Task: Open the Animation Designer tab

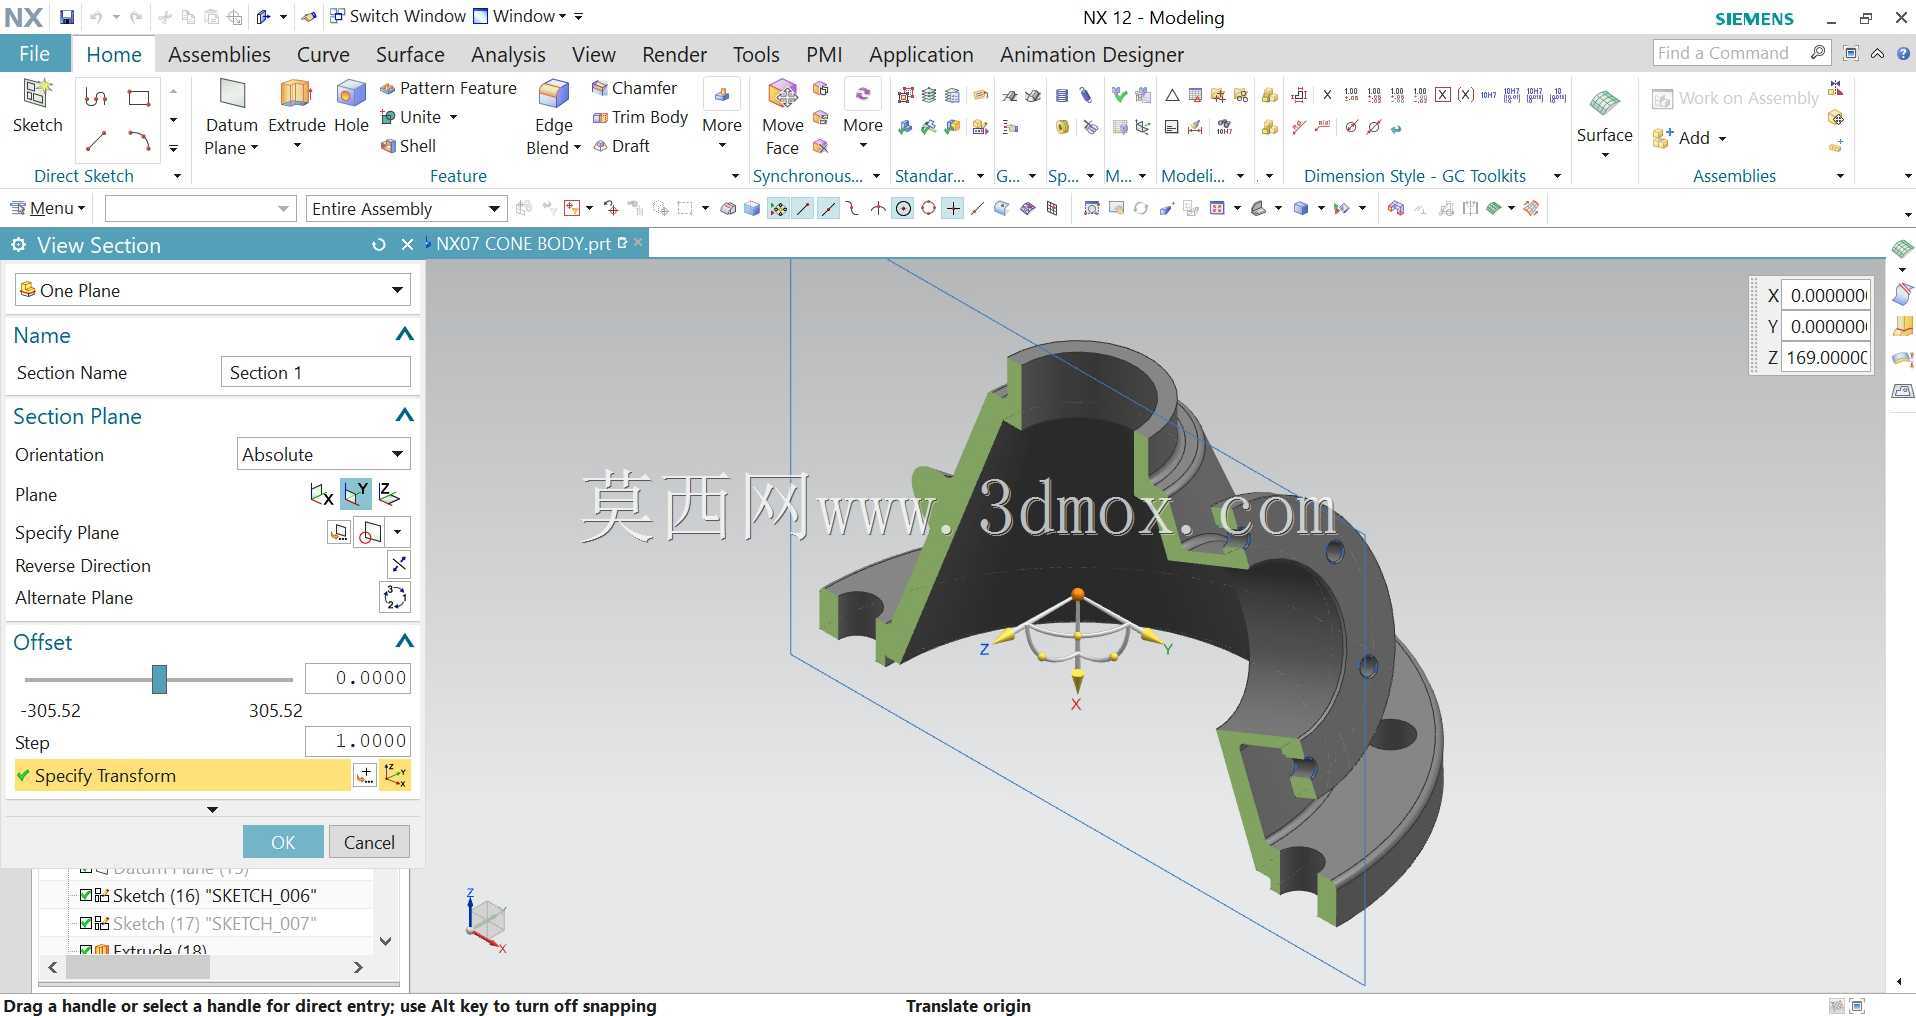Action: pos(1092,54)
